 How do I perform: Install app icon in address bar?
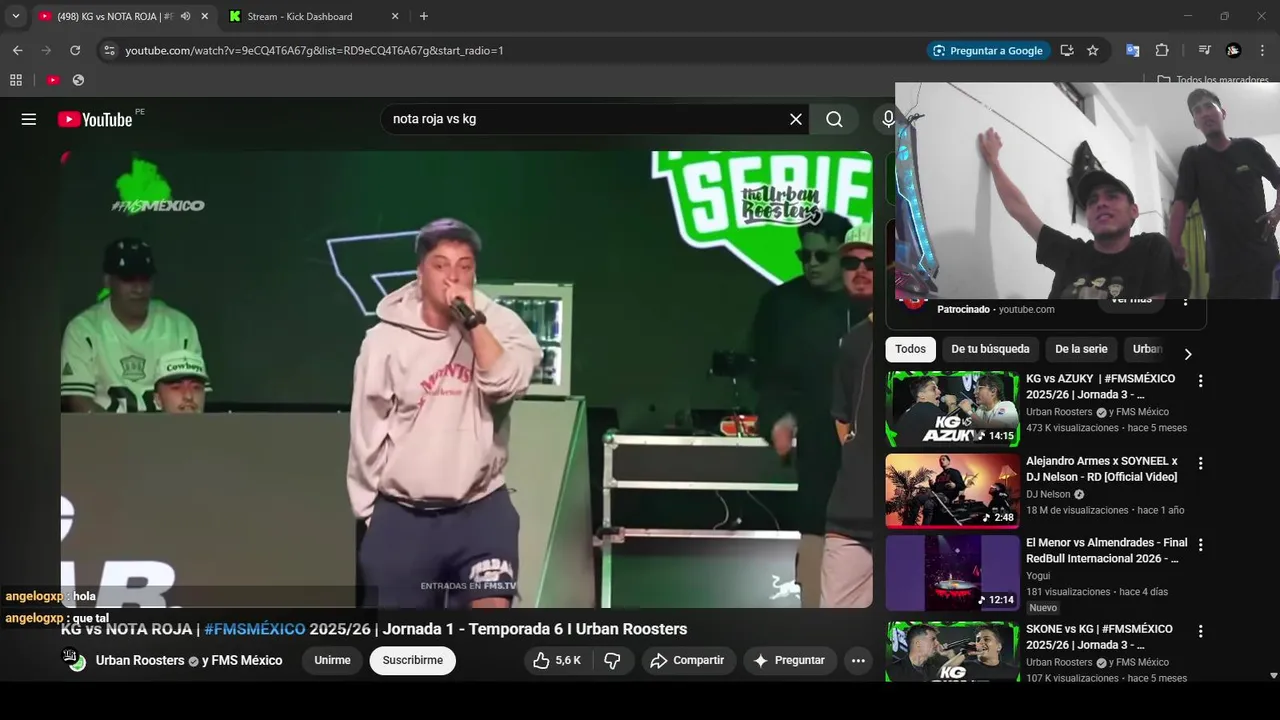(x=1067, y=50)
